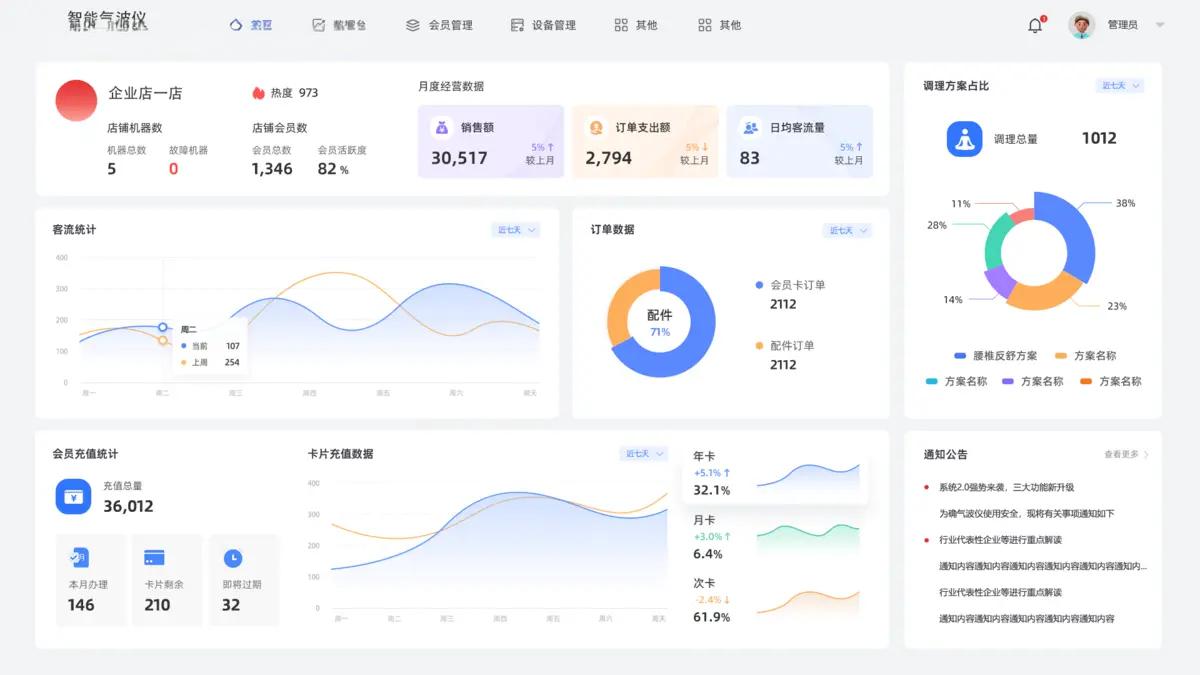Click the layers icon beside 会员管理
This screenshot has height=675, width=1200.
[413, 25]
